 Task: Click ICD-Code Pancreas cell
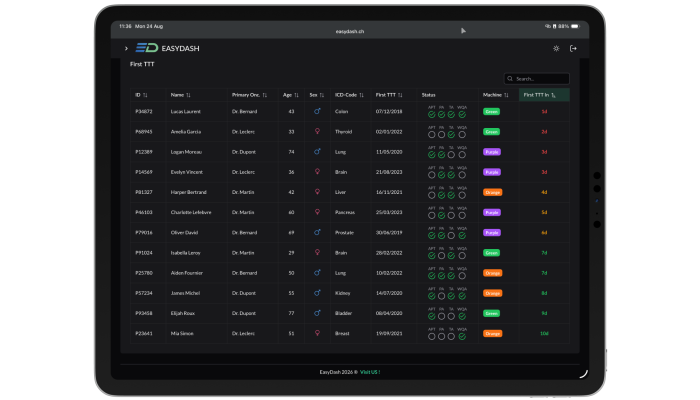[x=345, y=212]
